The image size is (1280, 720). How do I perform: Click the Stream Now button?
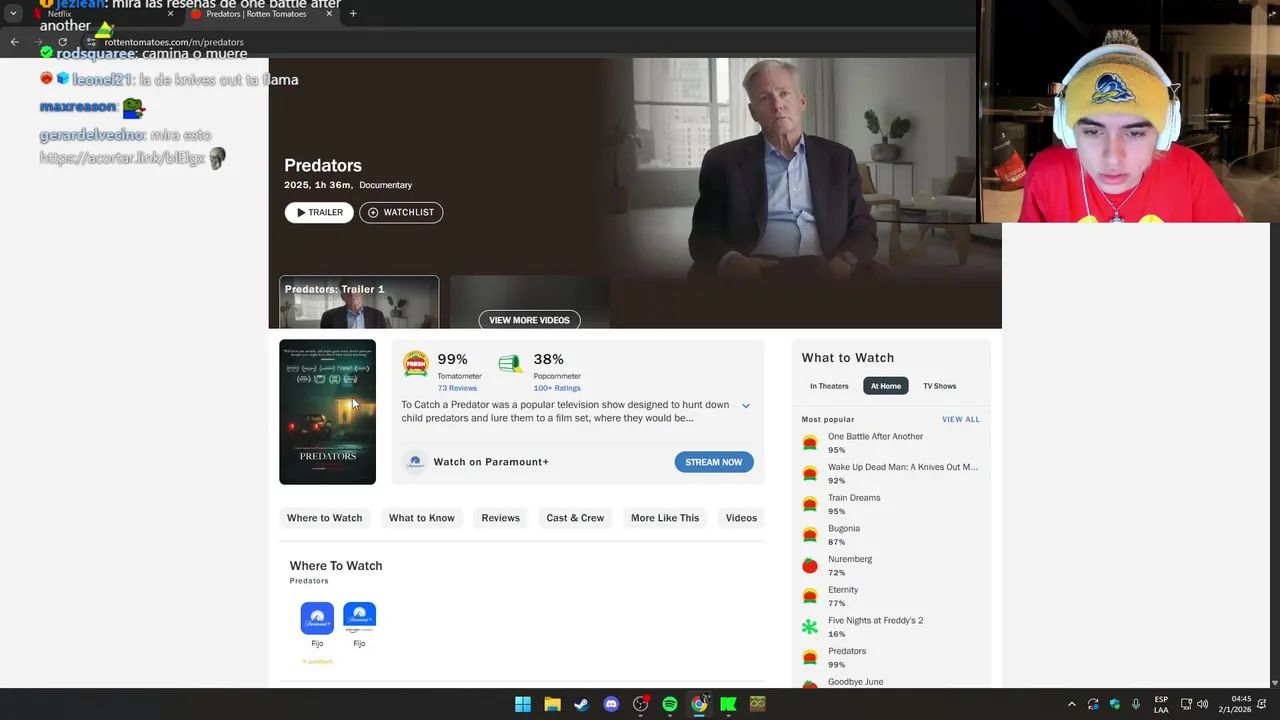pyautogui.click(x=714, y=462)
